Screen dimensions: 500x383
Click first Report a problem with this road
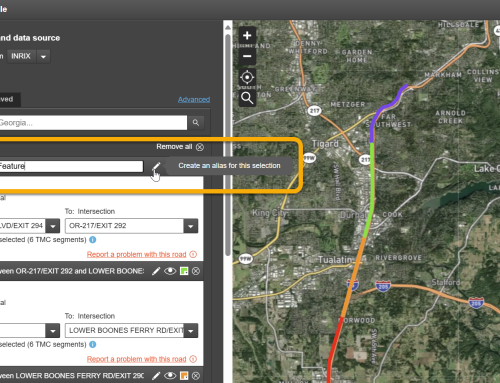136,254
